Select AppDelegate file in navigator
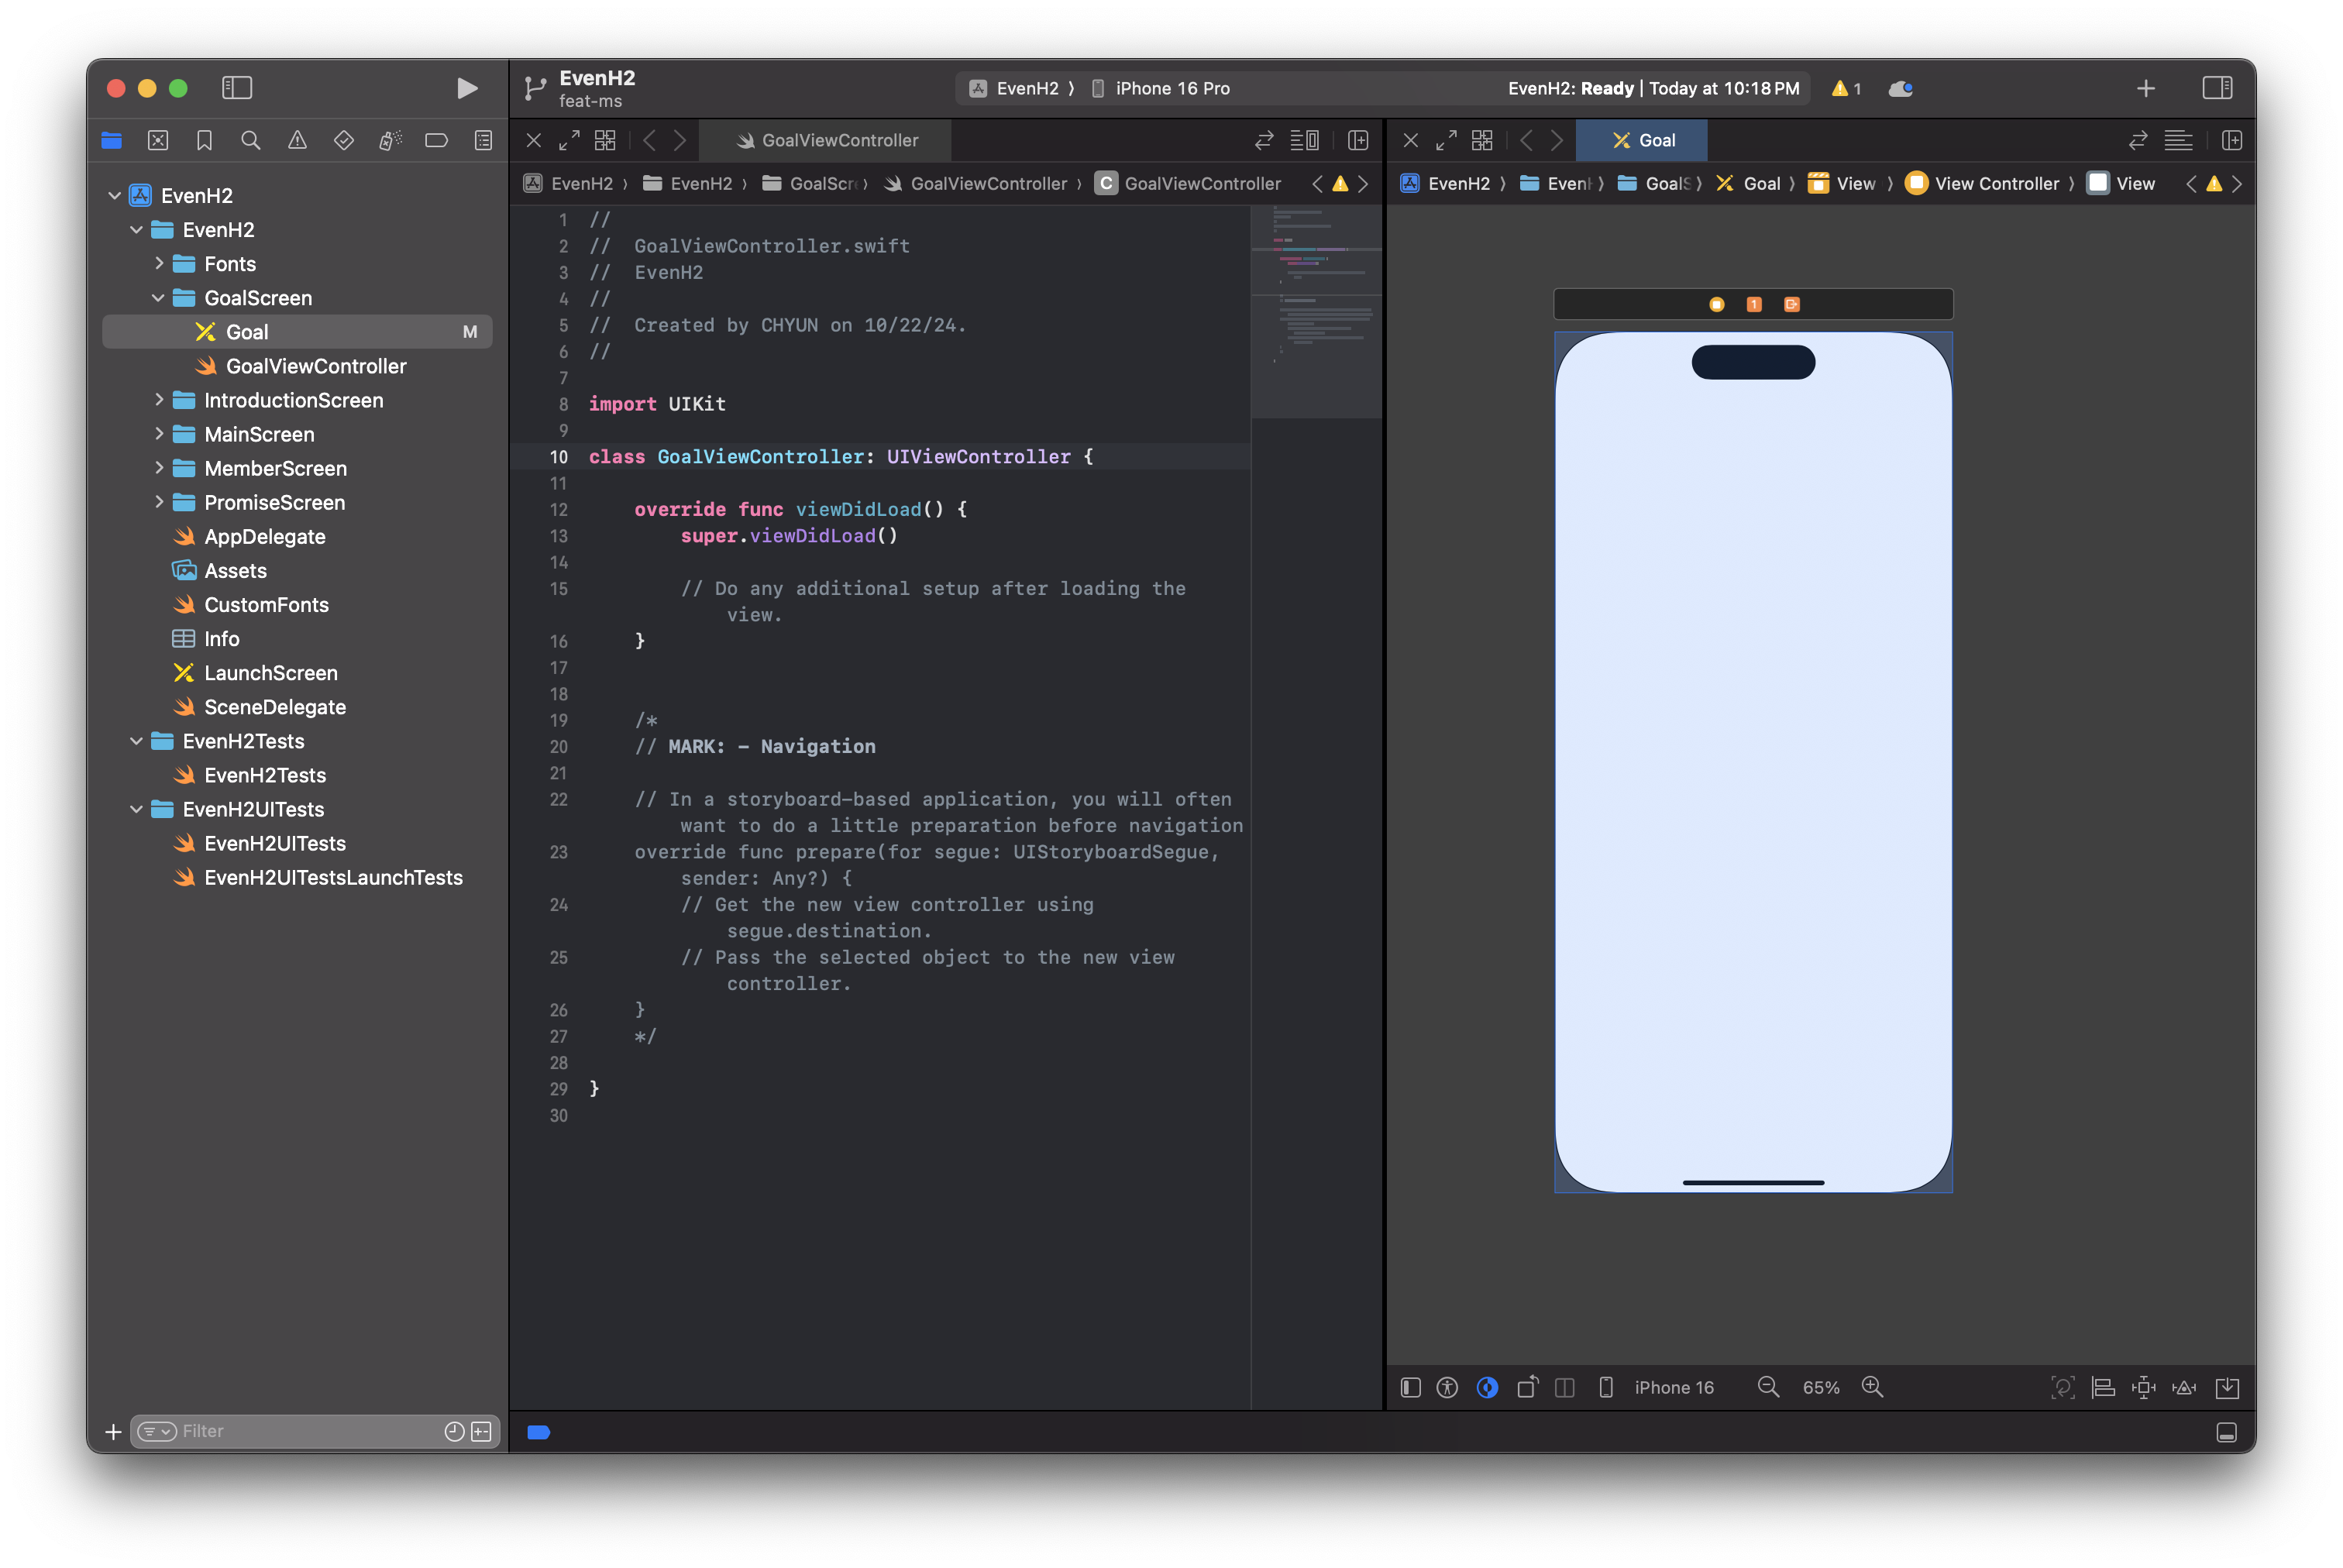Screen dimensions: 2343x1568 pyautogui.click(x=264, y=537)
